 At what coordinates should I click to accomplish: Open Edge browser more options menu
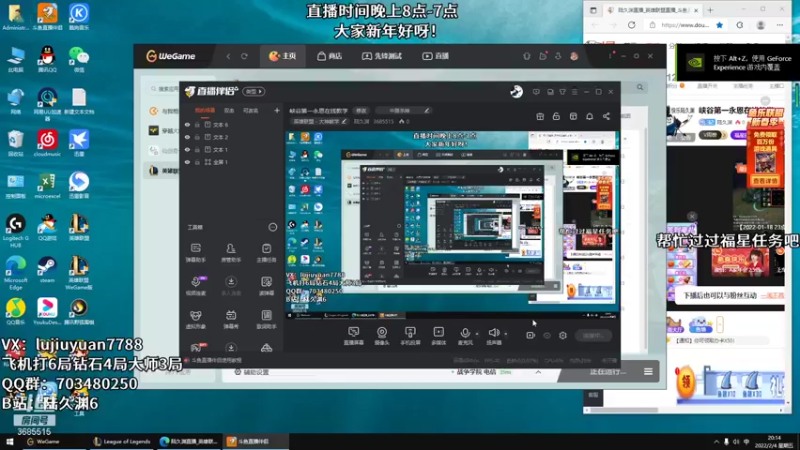tap(780, 25)
